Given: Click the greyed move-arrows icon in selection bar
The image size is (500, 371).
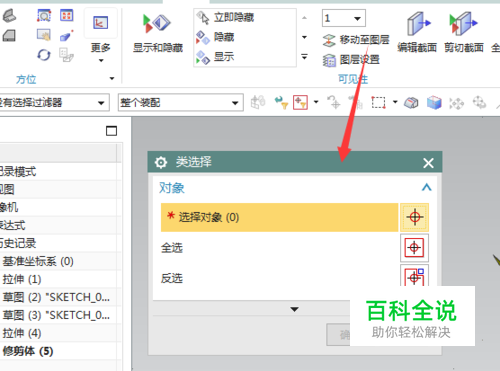Looking at the screenshot, I should pos(457,103).
